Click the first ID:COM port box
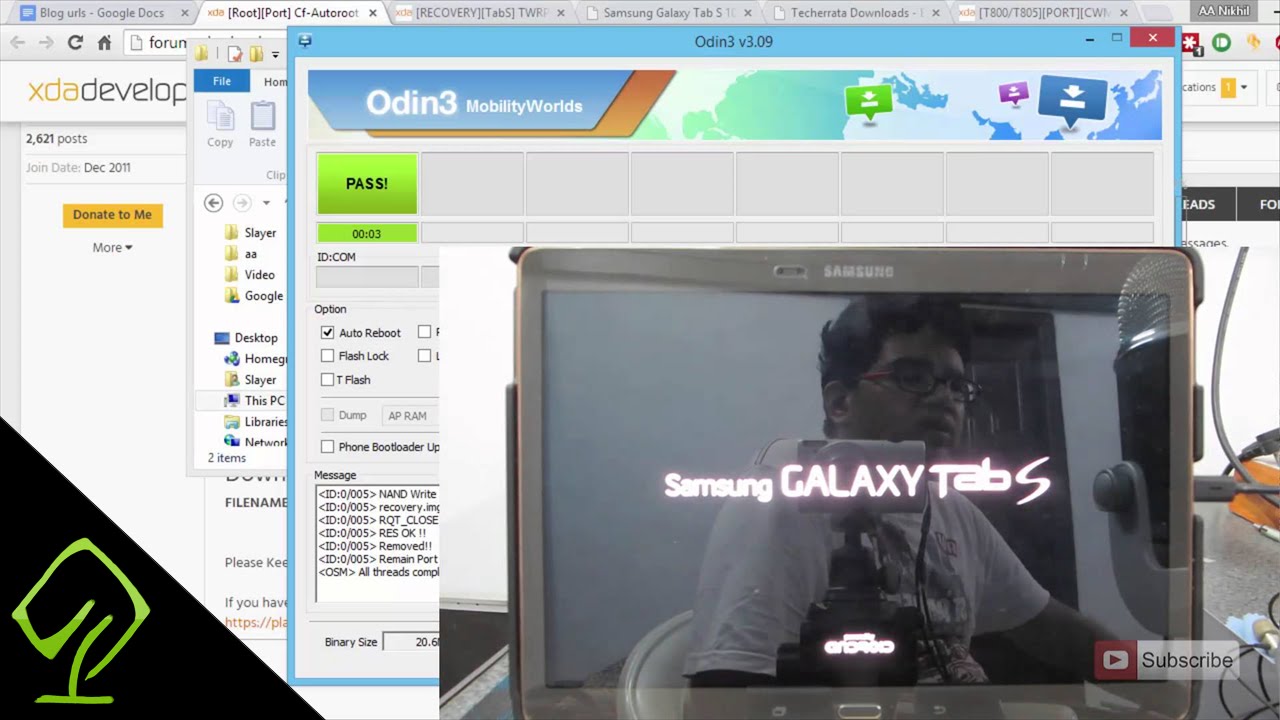The height and width of the screenshot is (720, 1280). [367, 277]
